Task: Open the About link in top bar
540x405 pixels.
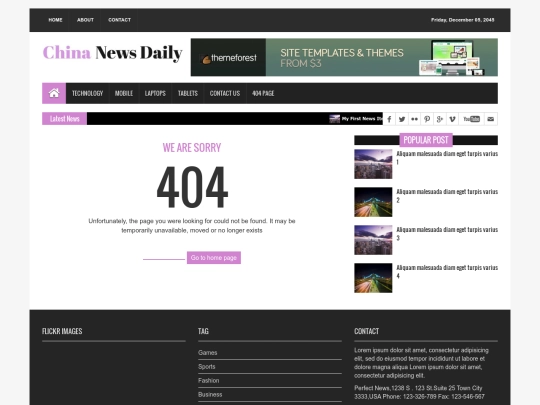Action: pos(85,20)
